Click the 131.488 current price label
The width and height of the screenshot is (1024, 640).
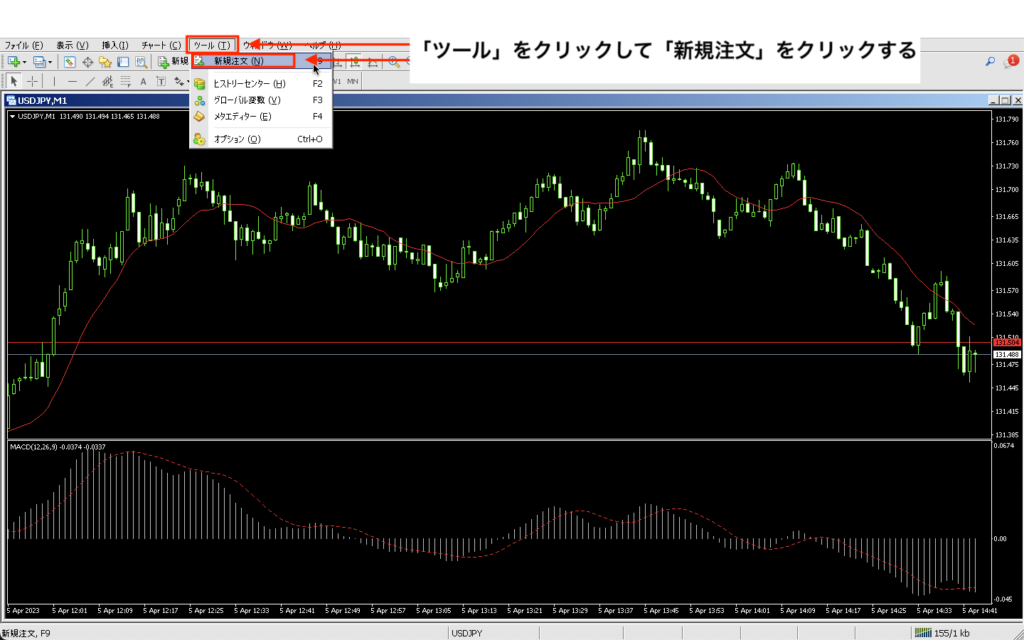[1006, 354]
